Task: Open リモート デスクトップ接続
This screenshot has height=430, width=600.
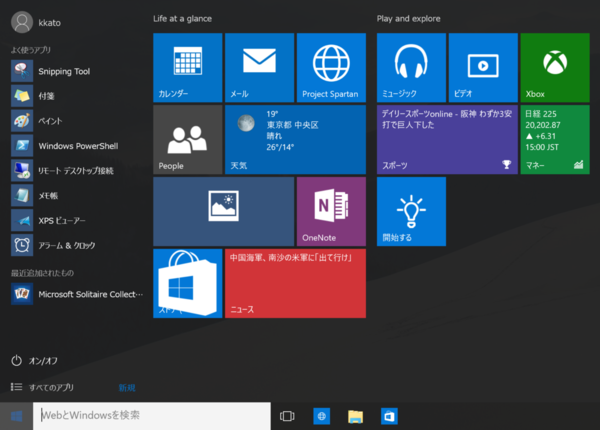Action: tap(77, 171)
